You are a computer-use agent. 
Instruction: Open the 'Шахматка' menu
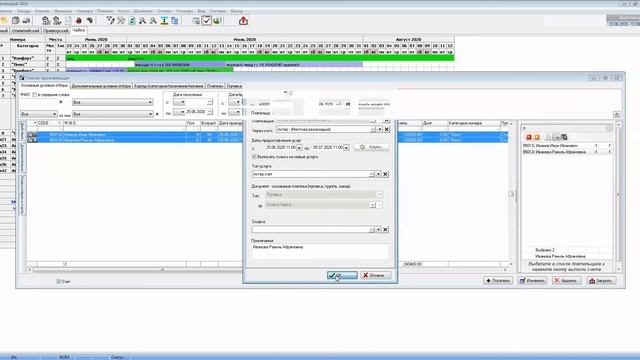pyautogui.click(x=143, y=11)
